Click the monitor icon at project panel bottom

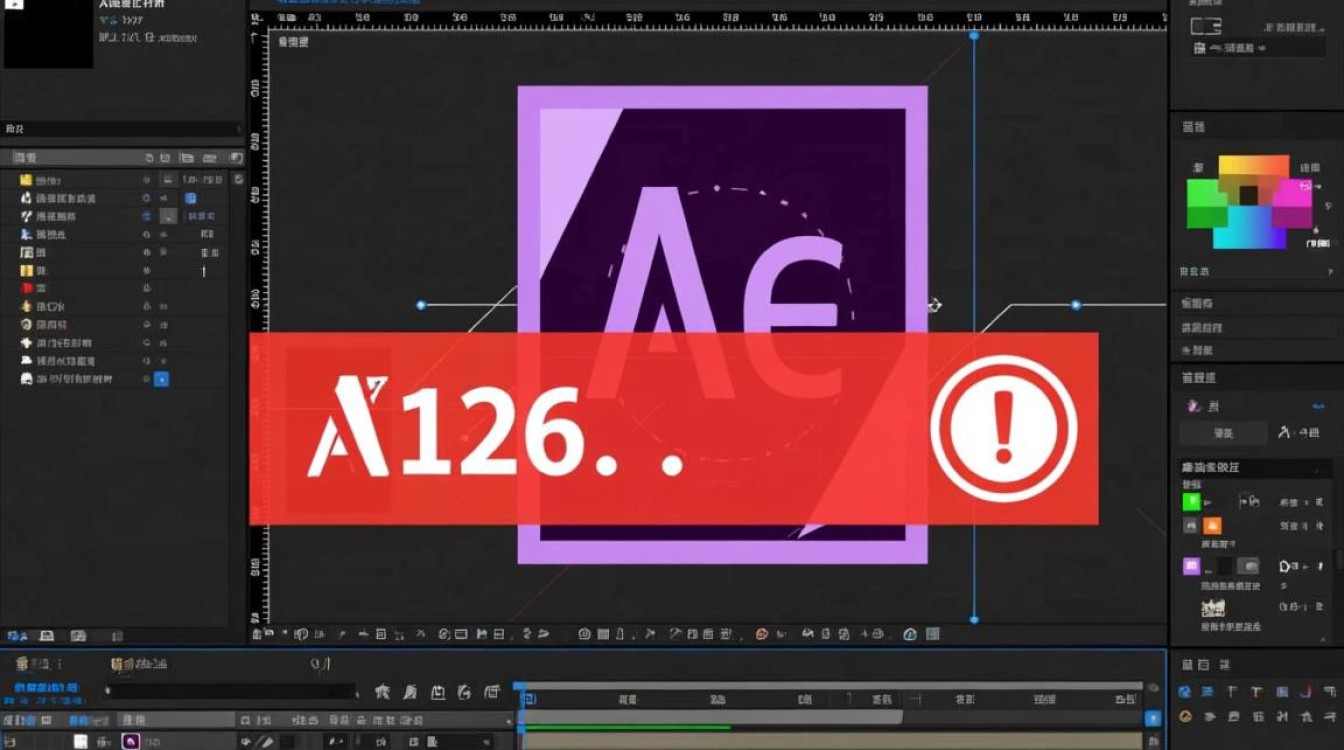(46, 636)
